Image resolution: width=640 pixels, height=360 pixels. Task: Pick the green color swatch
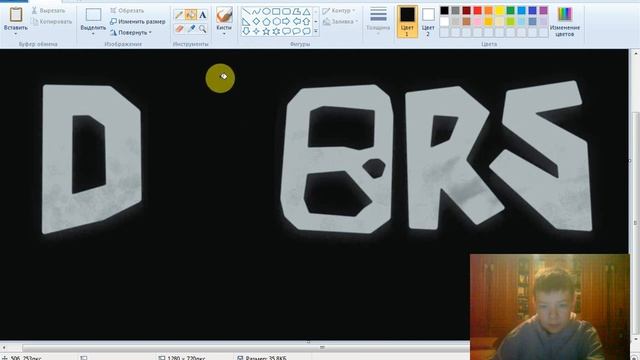(x=511, y=11)
